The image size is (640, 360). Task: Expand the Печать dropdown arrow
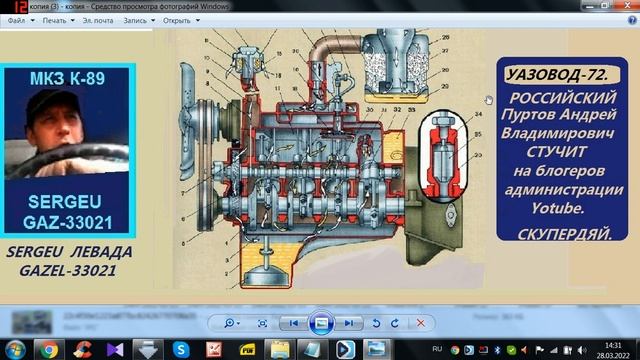73,20
